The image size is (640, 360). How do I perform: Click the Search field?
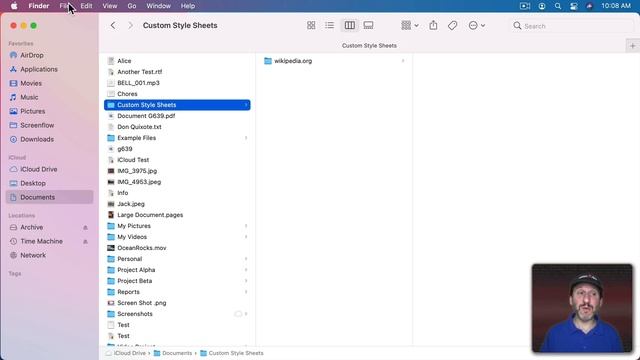pyautogui.click(x=572, y=26)
